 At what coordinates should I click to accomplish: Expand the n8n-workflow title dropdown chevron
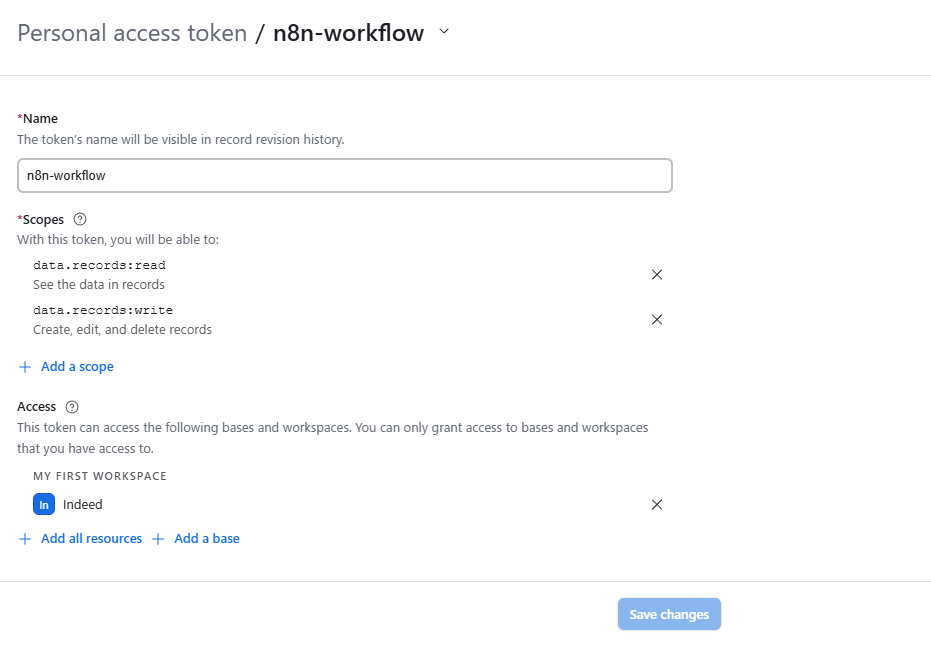pos(445,32)
